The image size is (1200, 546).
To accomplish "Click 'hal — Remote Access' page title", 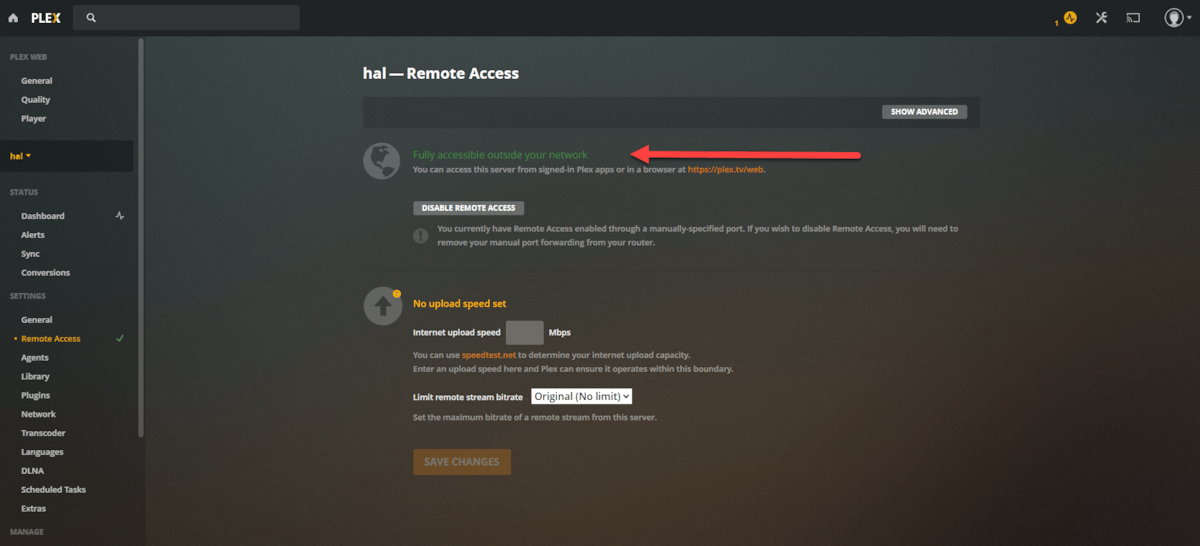I will (441, 74).
